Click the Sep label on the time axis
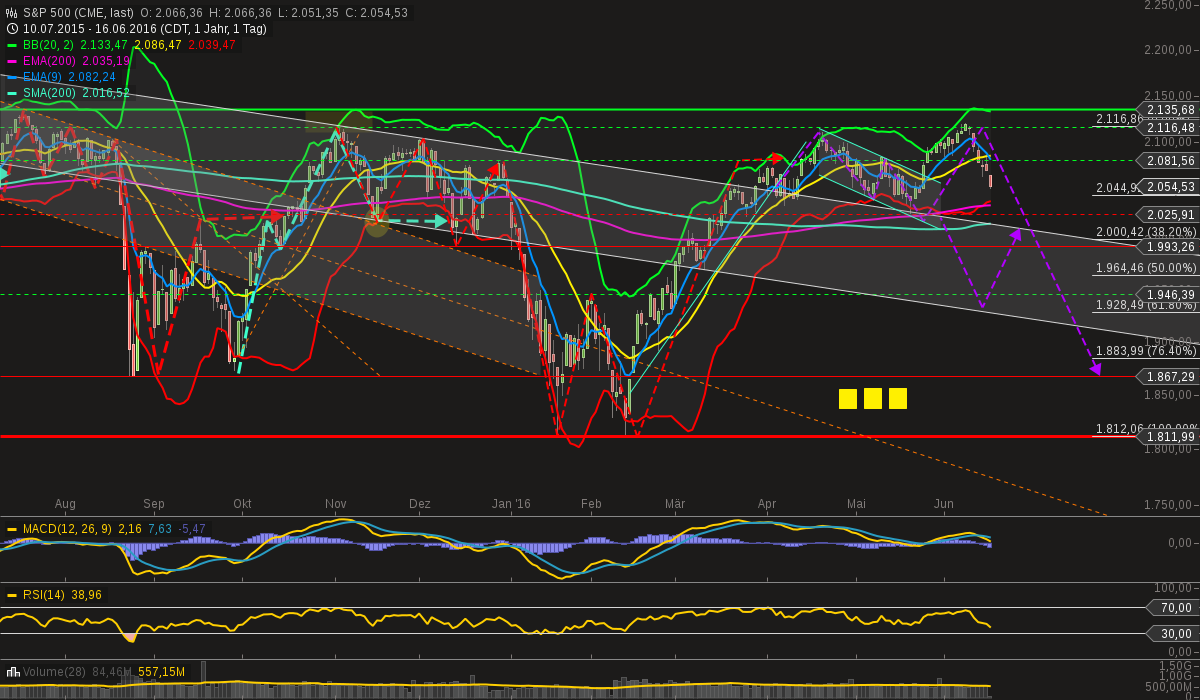Viewport: 1200px width, 700px height. pos(152,504)
